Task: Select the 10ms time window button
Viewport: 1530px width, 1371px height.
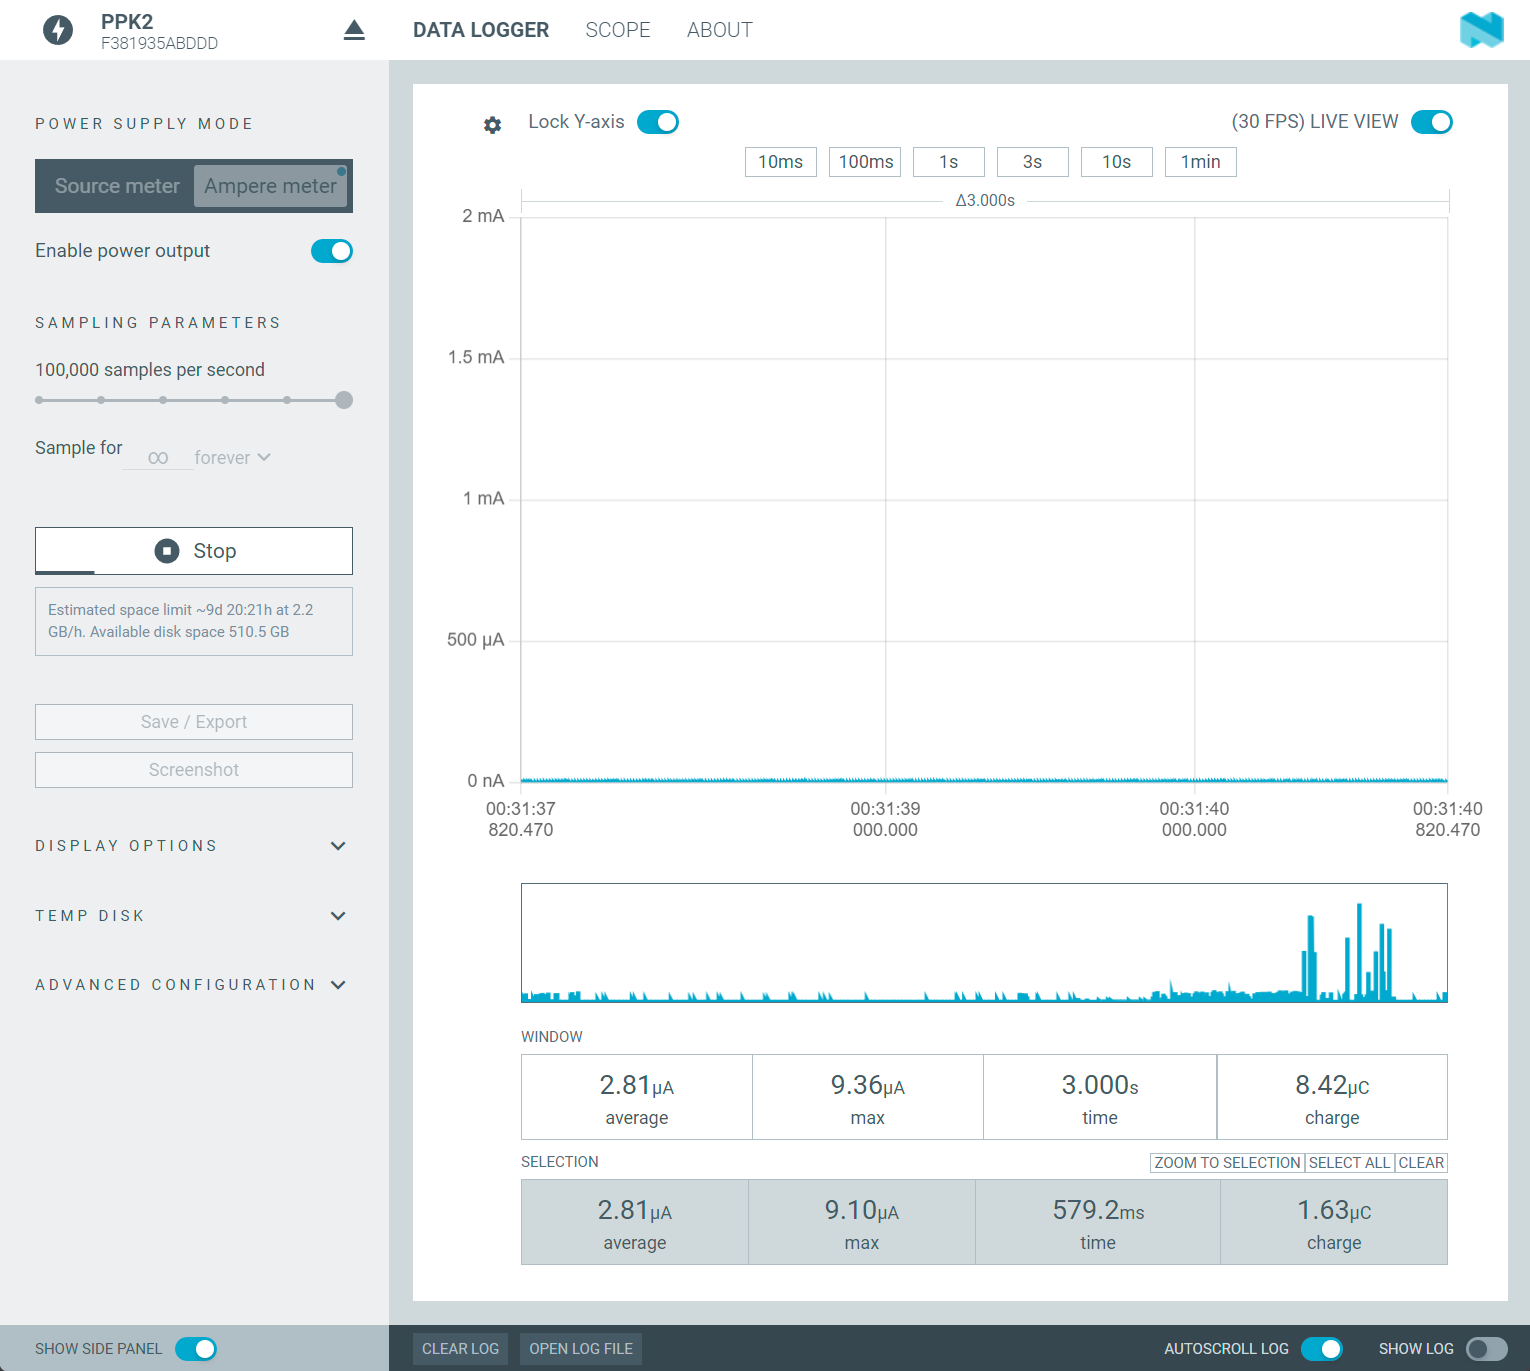Action: [780, 162]
